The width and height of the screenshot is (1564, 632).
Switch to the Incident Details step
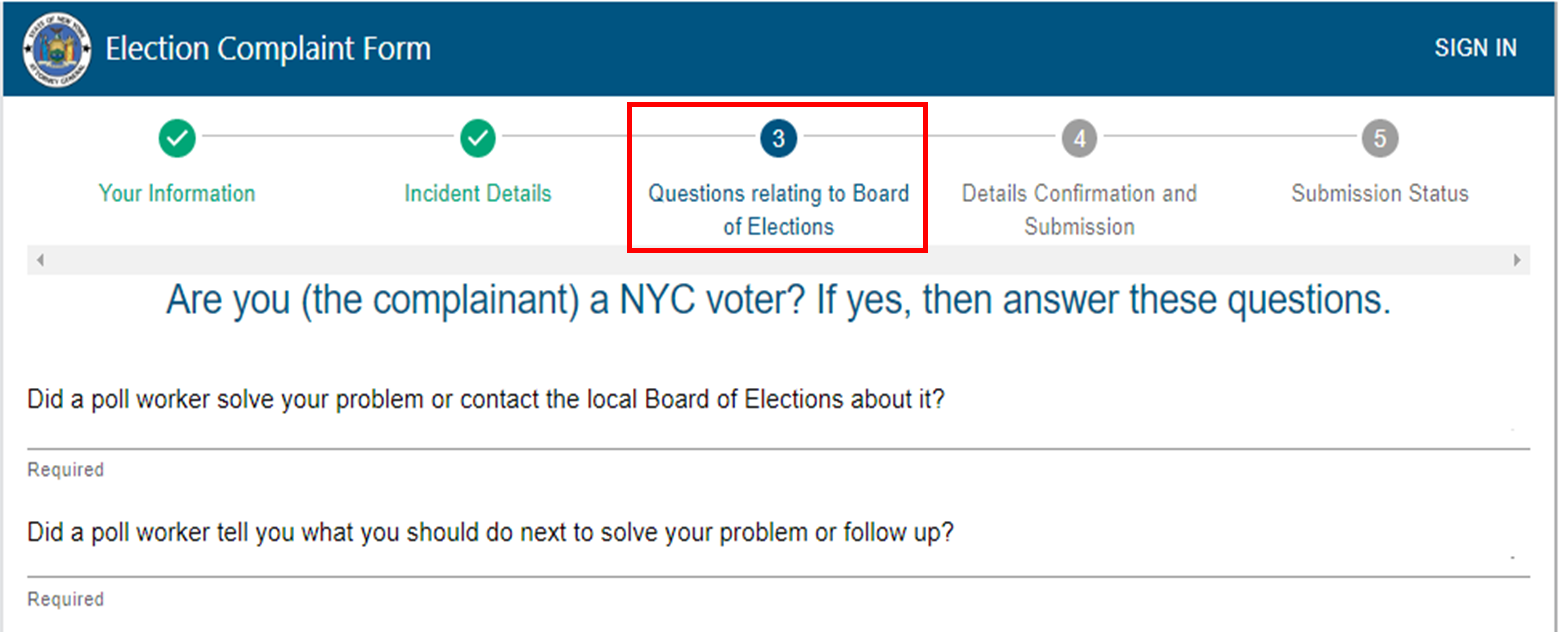click(477, 193)
